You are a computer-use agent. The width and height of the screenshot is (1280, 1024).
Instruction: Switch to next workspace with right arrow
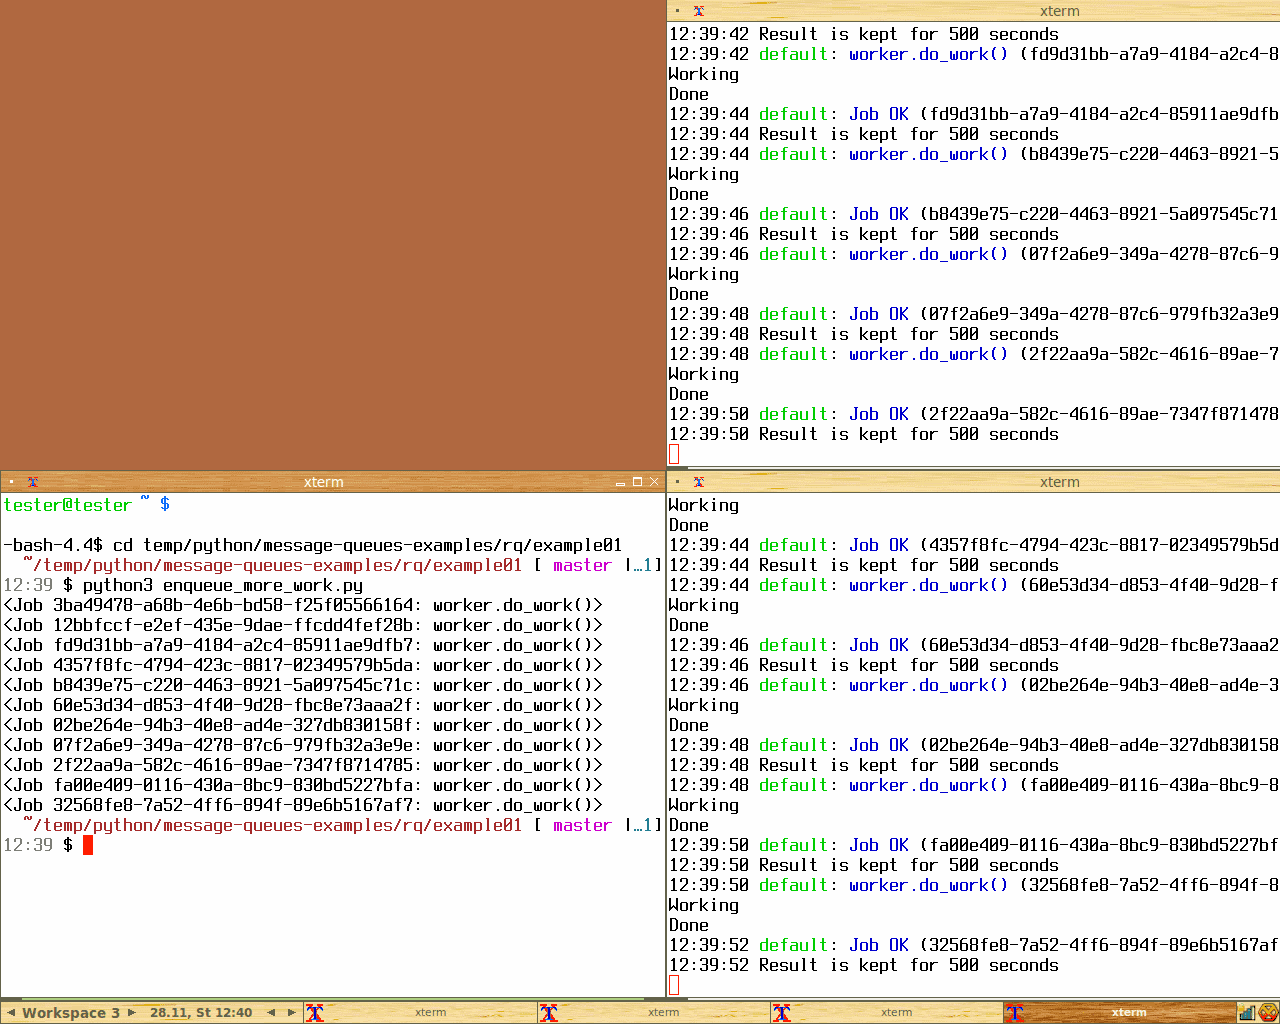click(x=131, y=1013)
